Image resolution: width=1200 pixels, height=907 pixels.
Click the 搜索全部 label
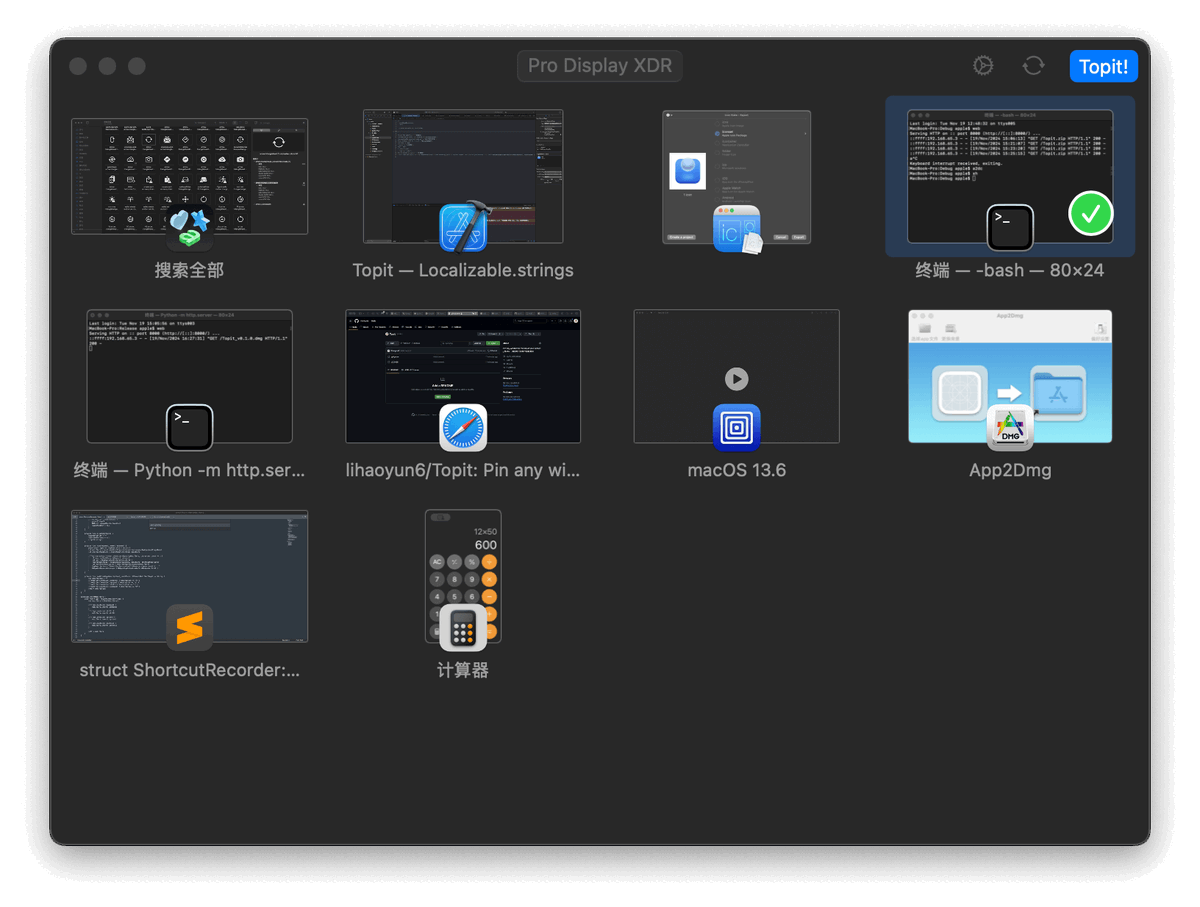(189, 270)
